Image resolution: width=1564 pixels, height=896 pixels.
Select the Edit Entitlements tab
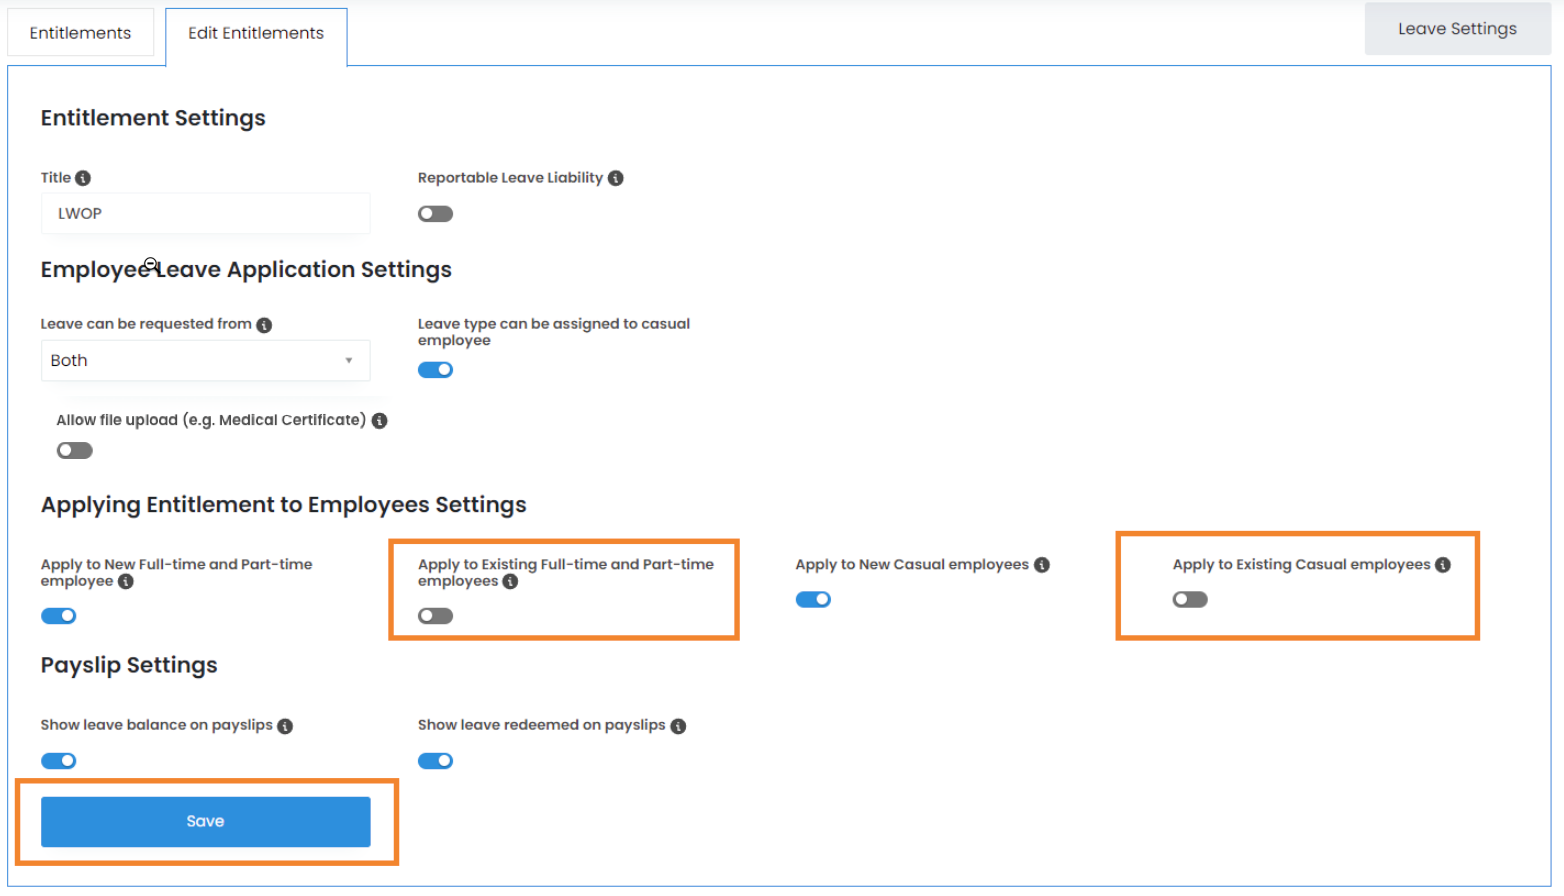coord(256,33)
